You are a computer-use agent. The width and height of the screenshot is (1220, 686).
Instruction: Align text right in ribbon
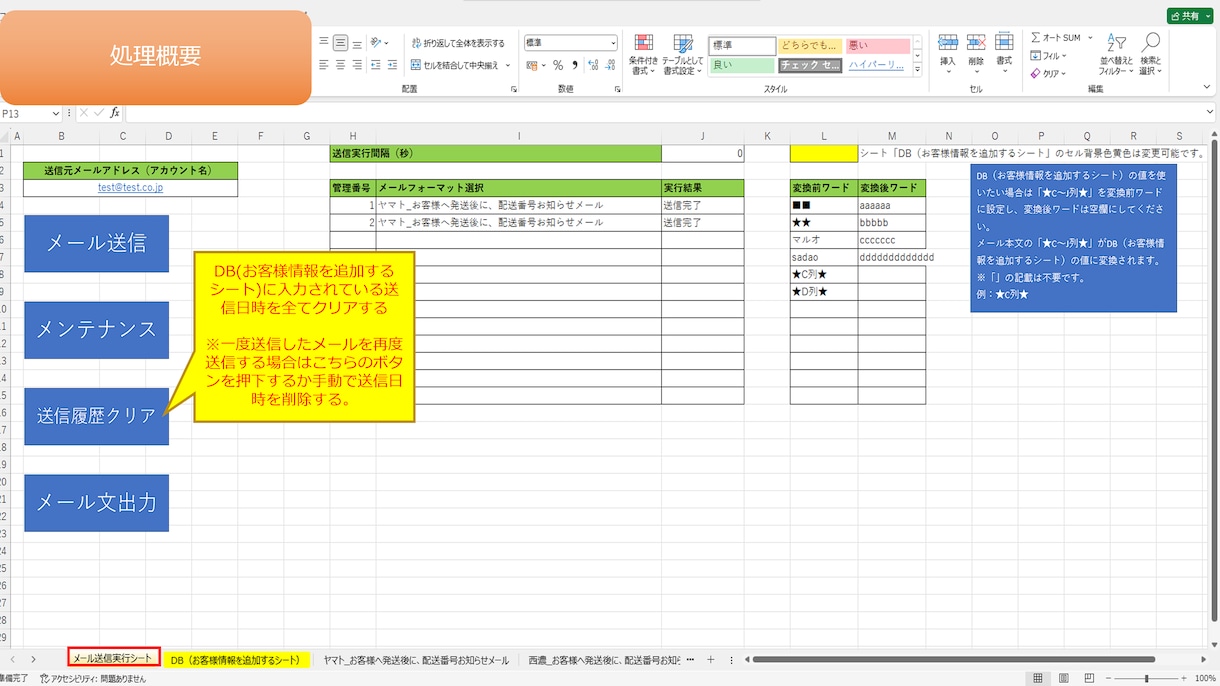click(x=357, y=65)
